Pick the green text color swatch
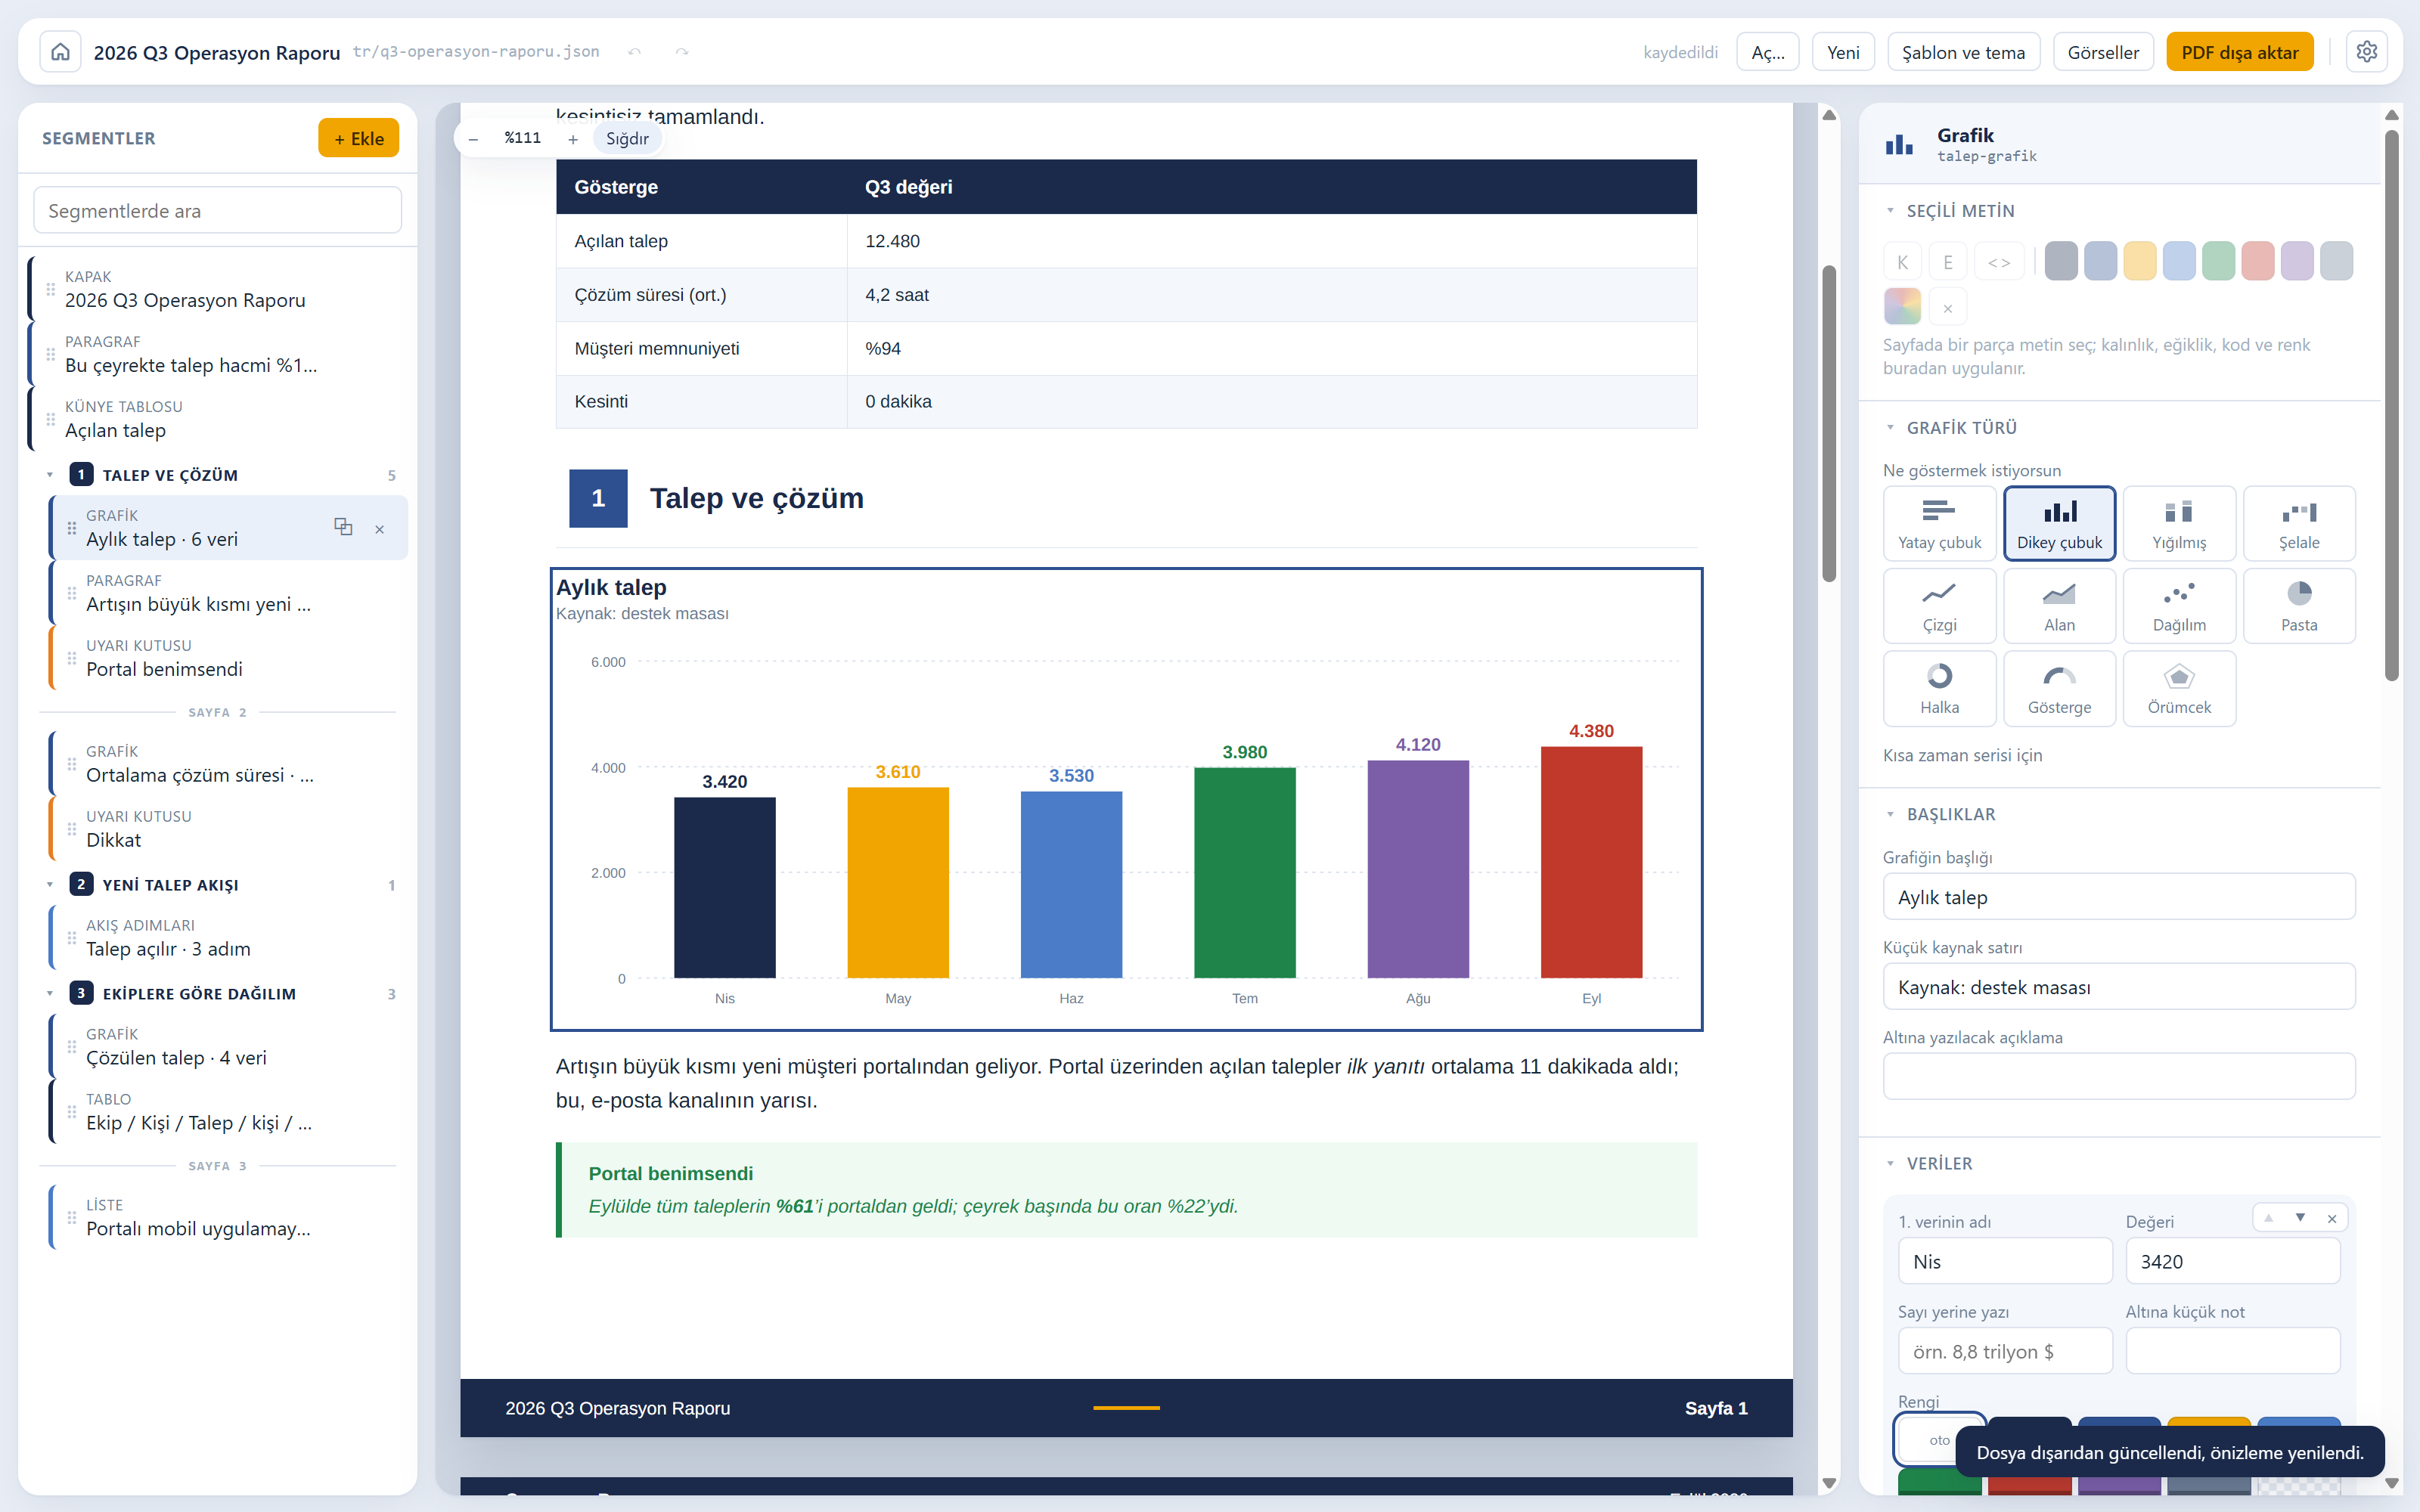Image resolution: width=2420 pixels, height=1512 pixels. tap(2218, 262)
